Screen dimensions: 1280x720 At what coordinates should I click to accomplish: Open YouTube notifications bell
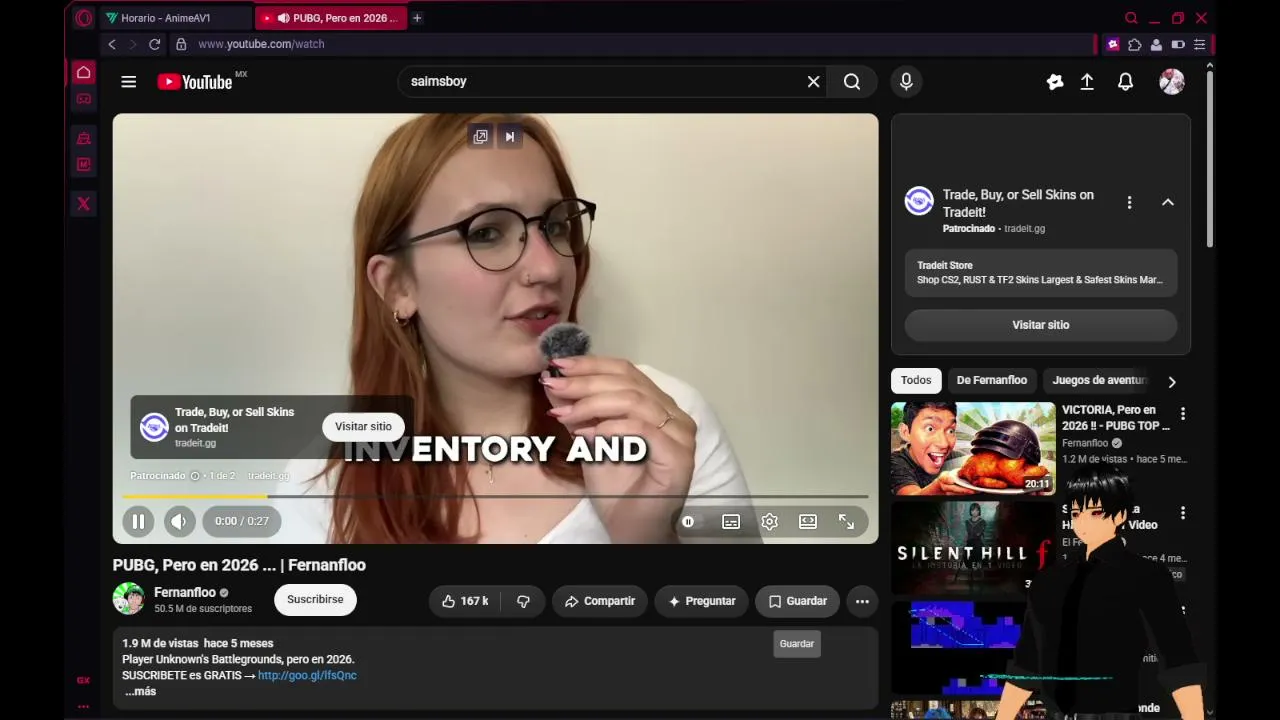coord(1126,82)
